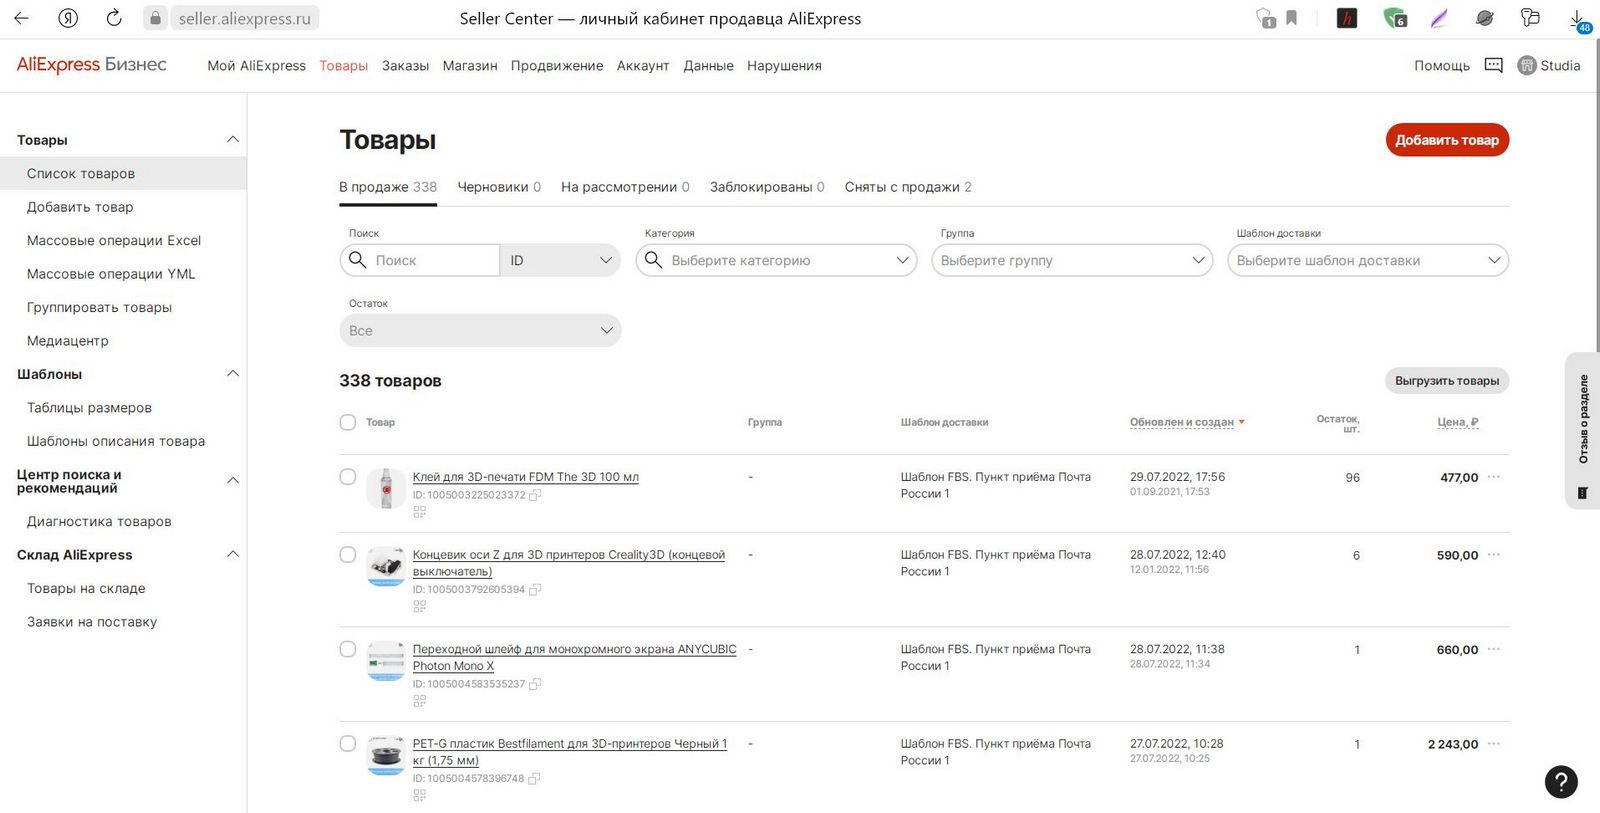Select checkbox for Концевик оси Z product
This screenshot has height=813, width=1600.
pos(348,555)
